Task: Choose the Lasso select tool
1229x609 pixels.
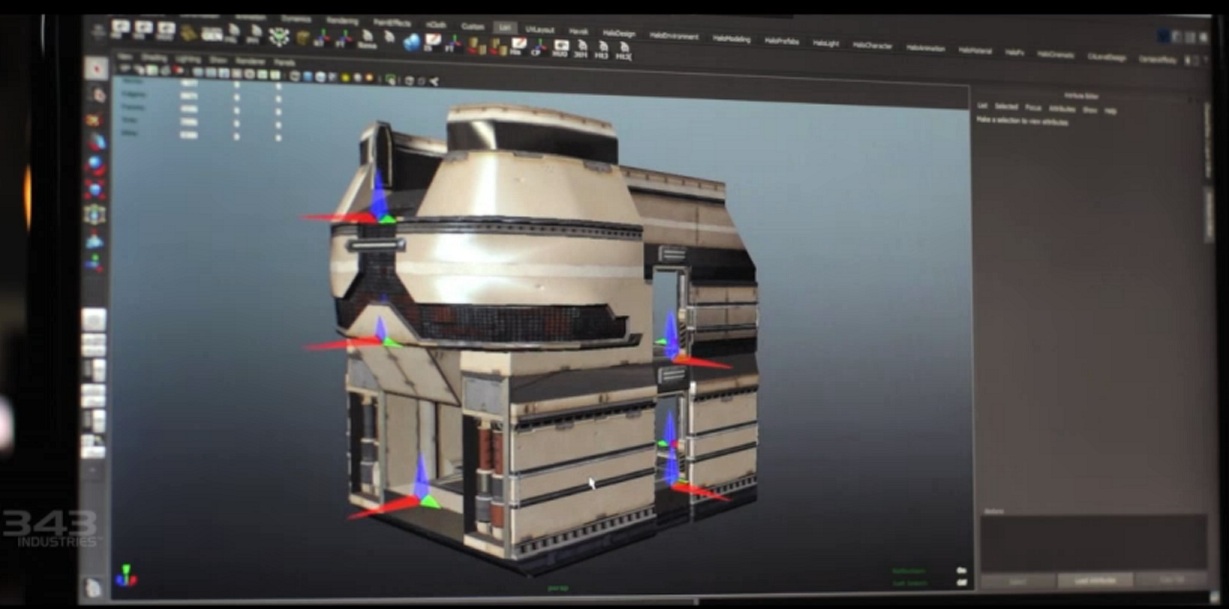Action: coord(96,93)
